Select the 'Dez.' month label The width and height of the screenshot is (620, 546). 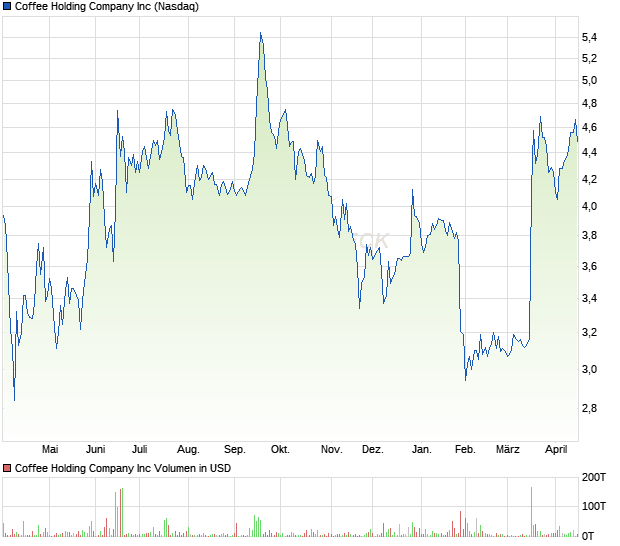(x=373, y=450)
